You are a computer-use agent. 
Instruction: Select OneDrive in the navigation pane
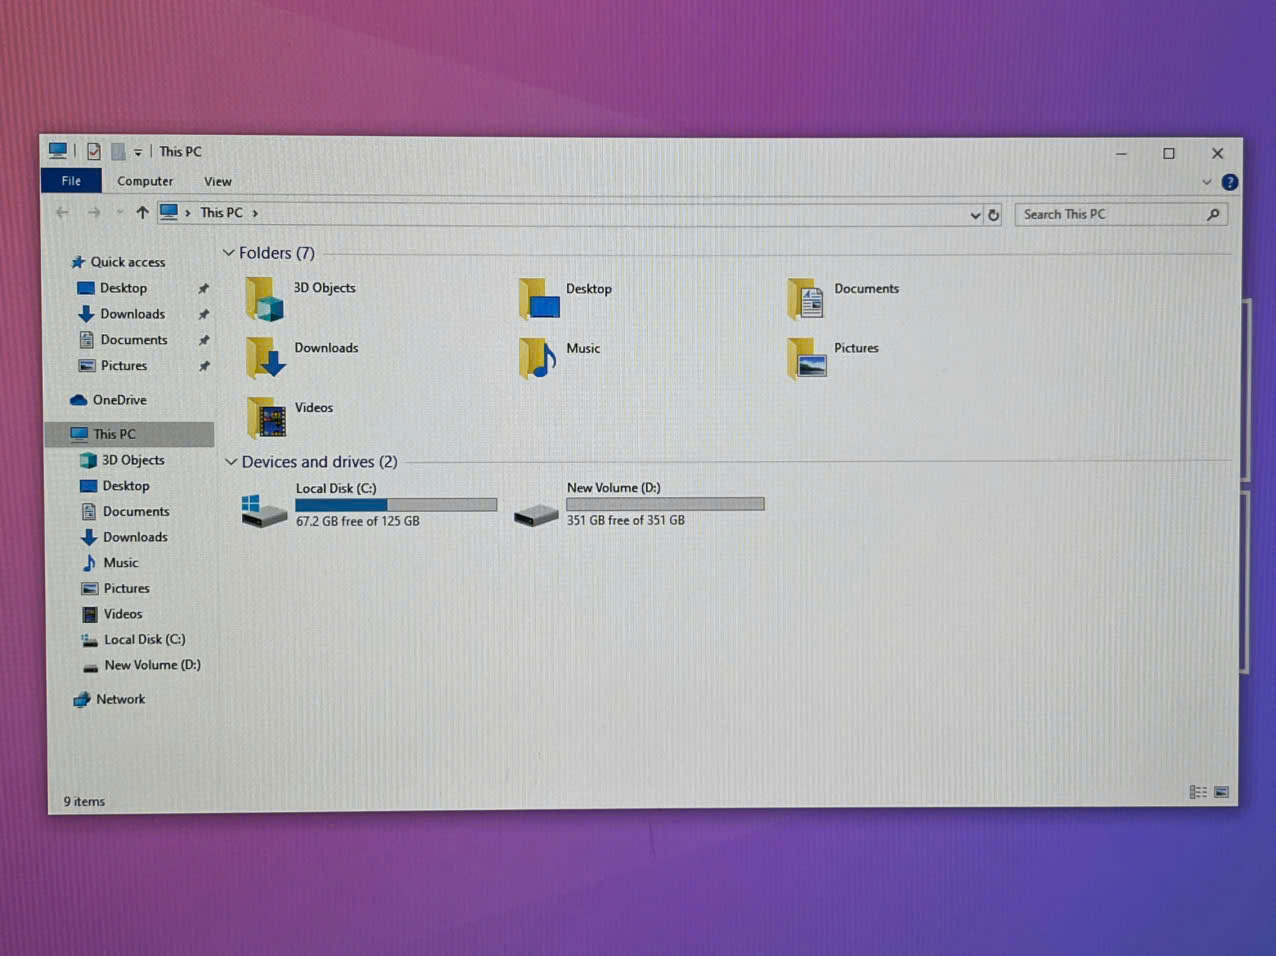[119, 400]
